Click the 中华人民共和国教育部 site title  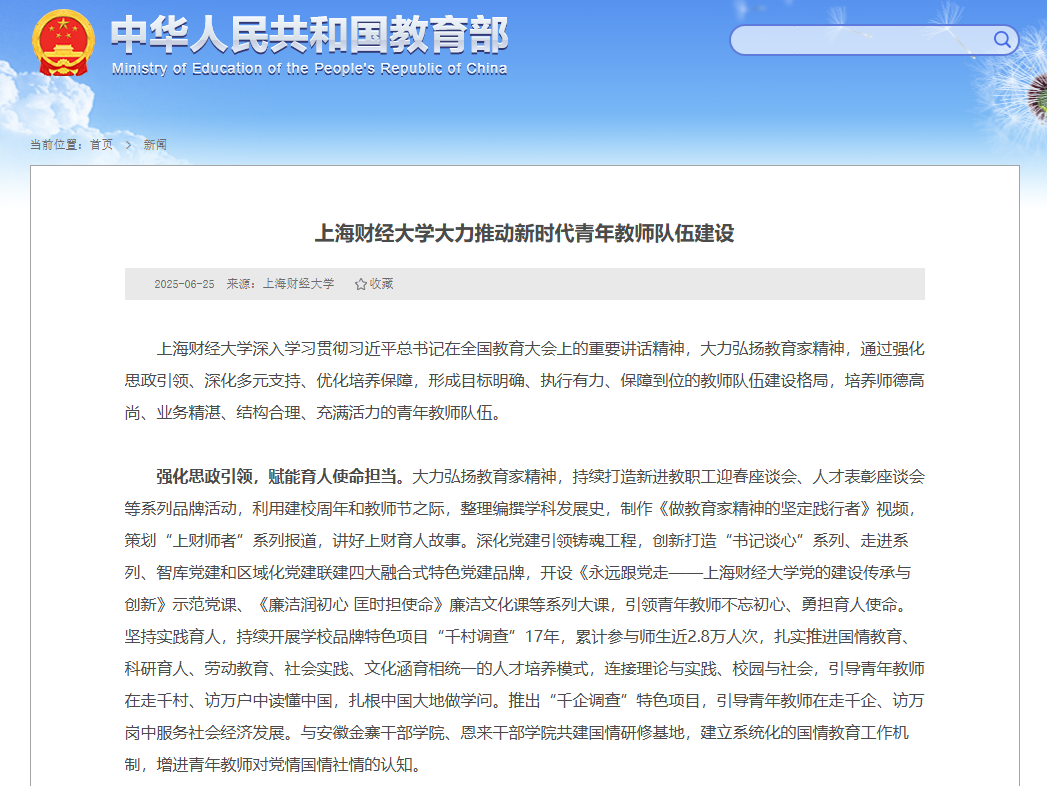[x=309, y=35]
